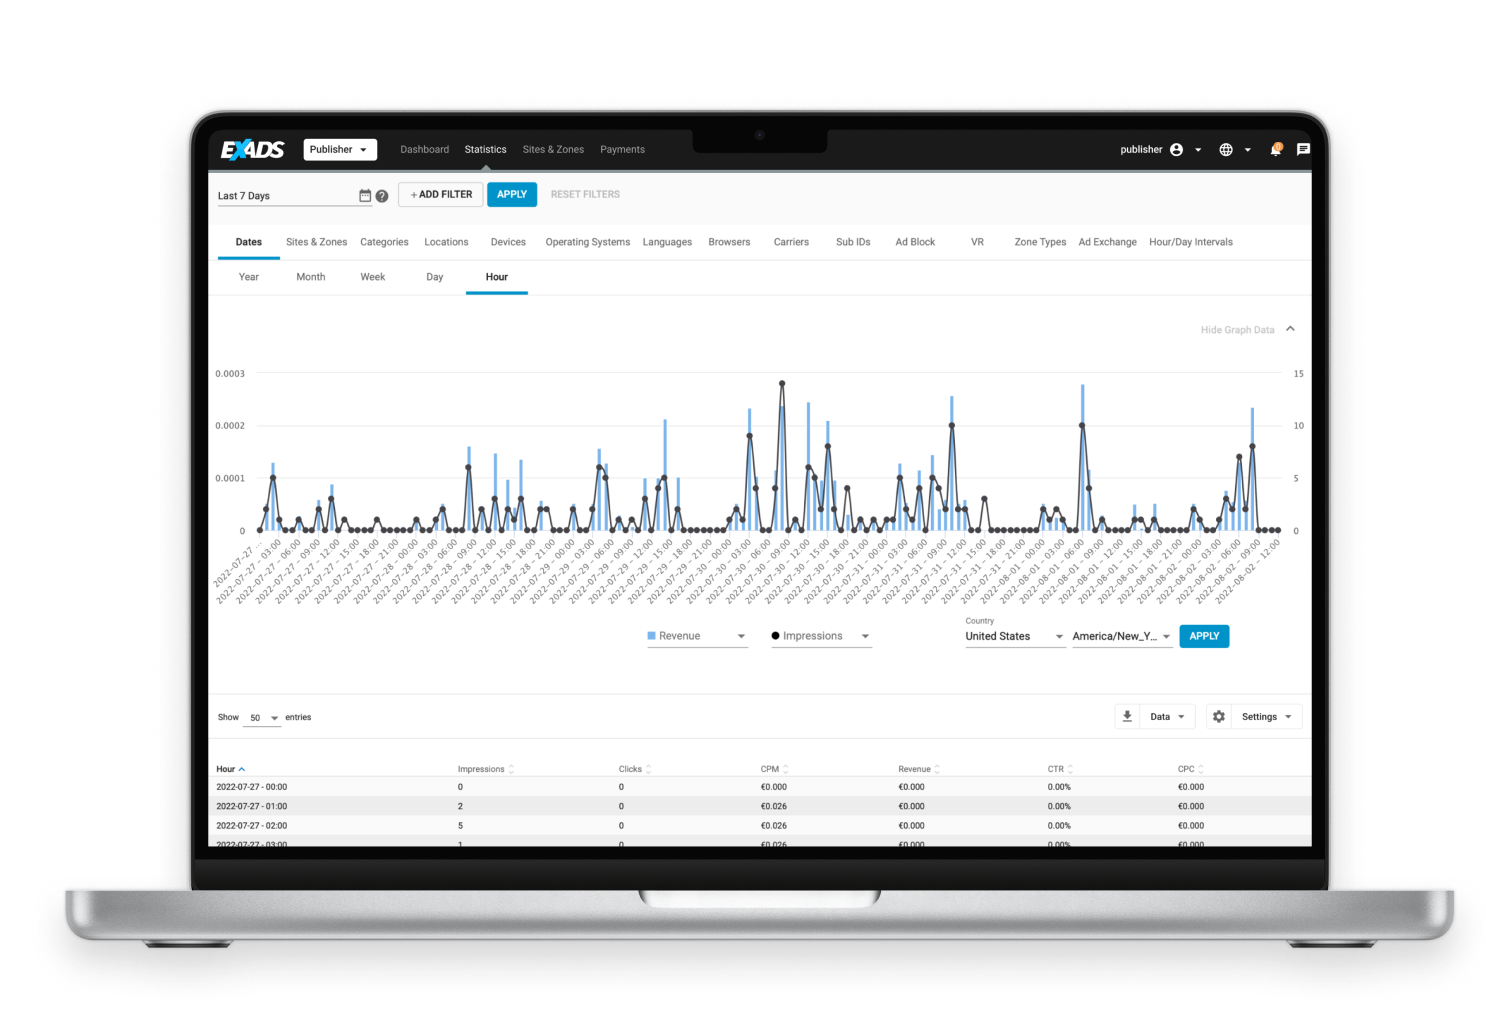Click the help question mark icon
Viewport: 1486px width, 1017px height.
point(382,196)
